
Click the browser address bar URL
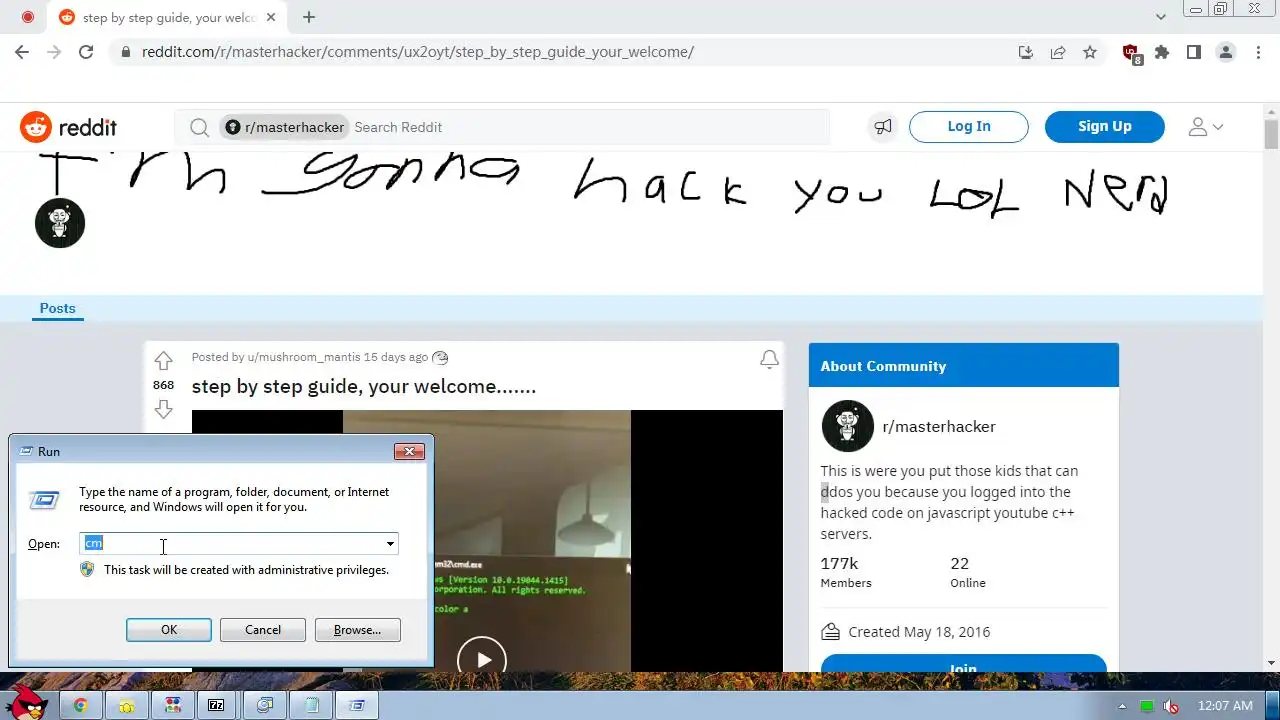pos(418,52)
